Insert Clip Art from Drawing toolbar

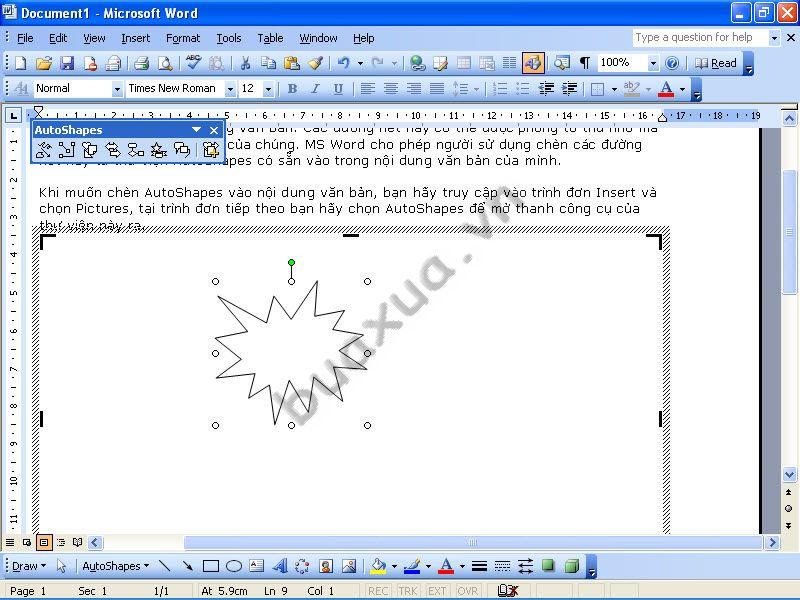click(326, 566)
